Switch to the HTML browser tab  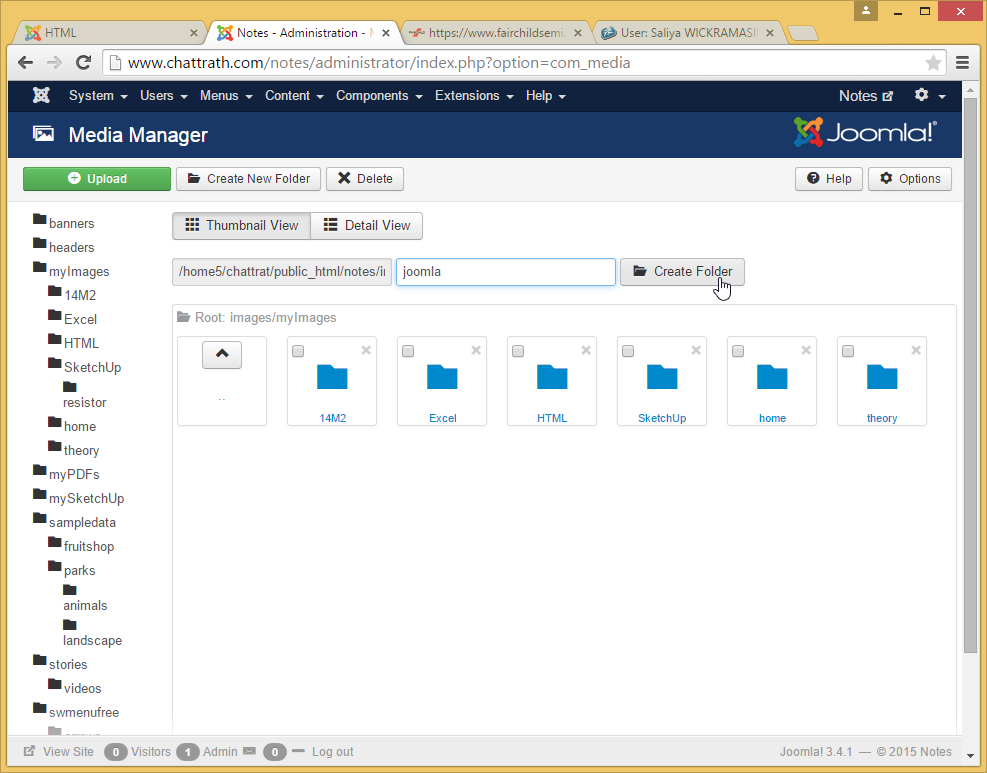click(x=110, y=33)
